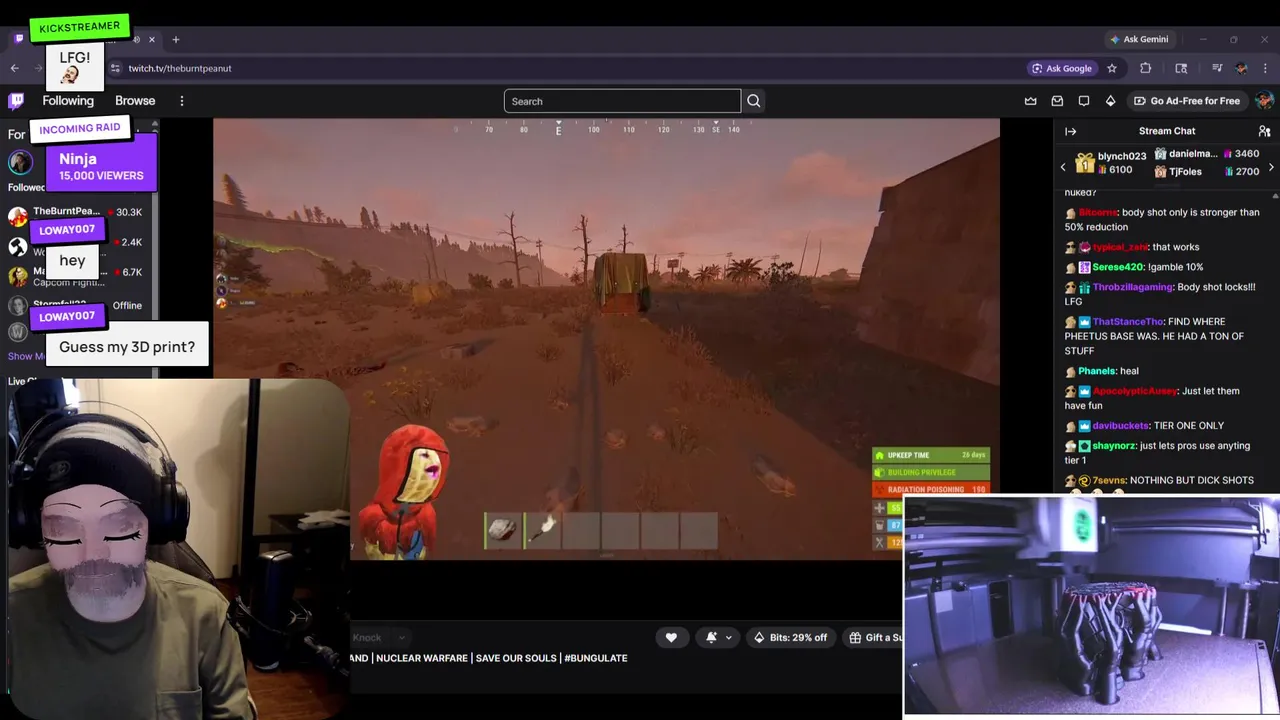Click the Ask Google lens button

click(1062, 68)
